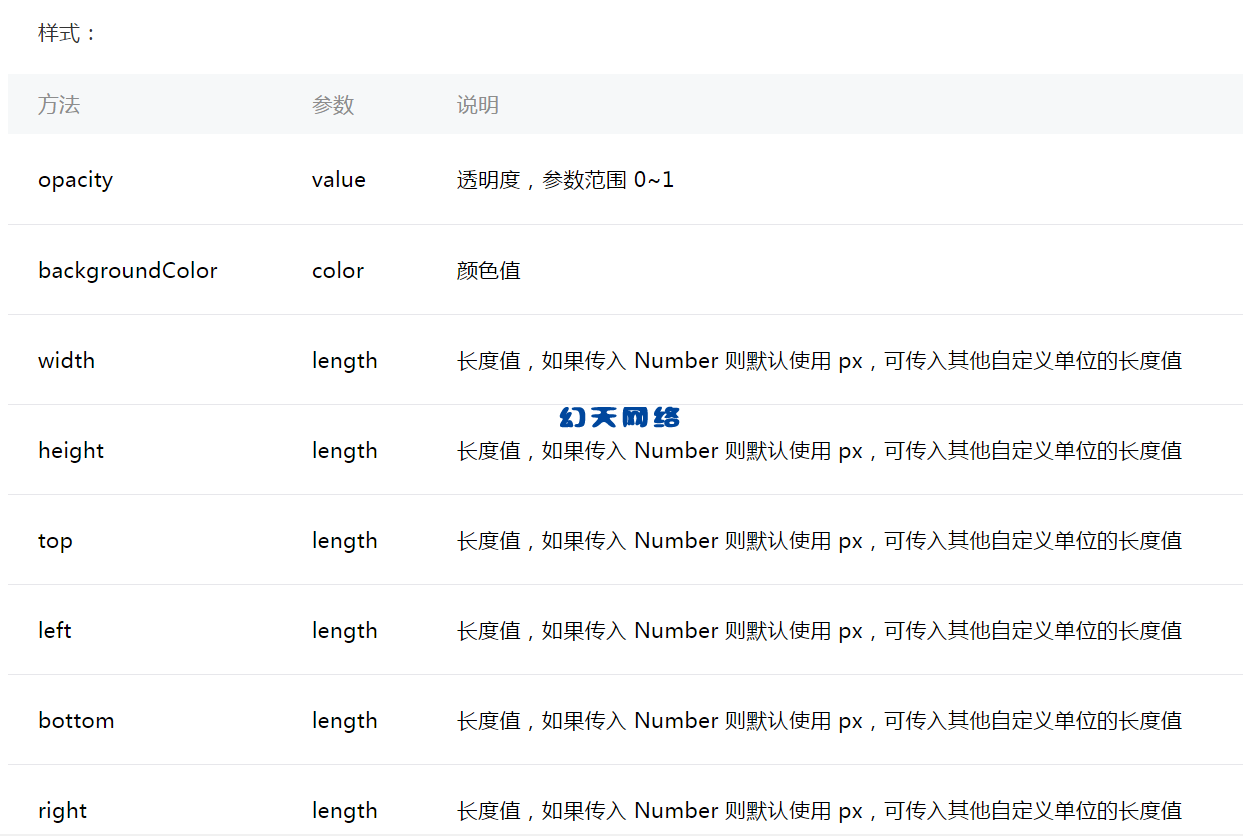The height and width of the screenshot is (836, 1243).
Task: Select the top method name
Action: [x=55, y=541]
